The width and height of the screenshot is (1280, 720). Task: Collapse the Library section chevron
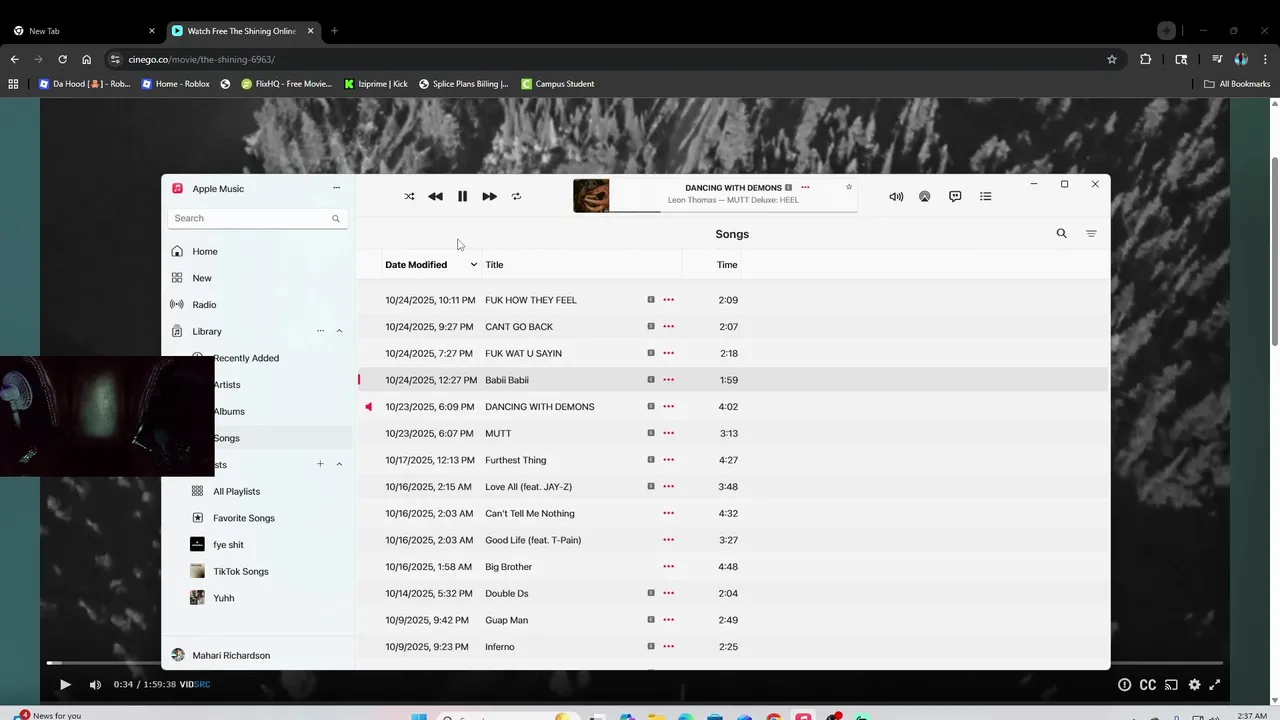click(339, 331)
